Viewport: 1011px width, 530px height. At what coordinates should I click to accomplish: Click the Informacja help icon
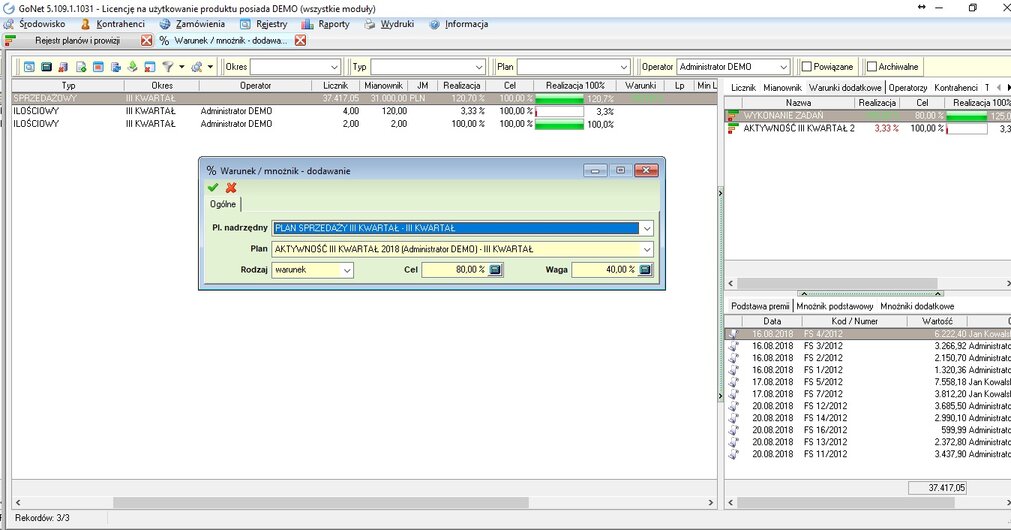435,24
